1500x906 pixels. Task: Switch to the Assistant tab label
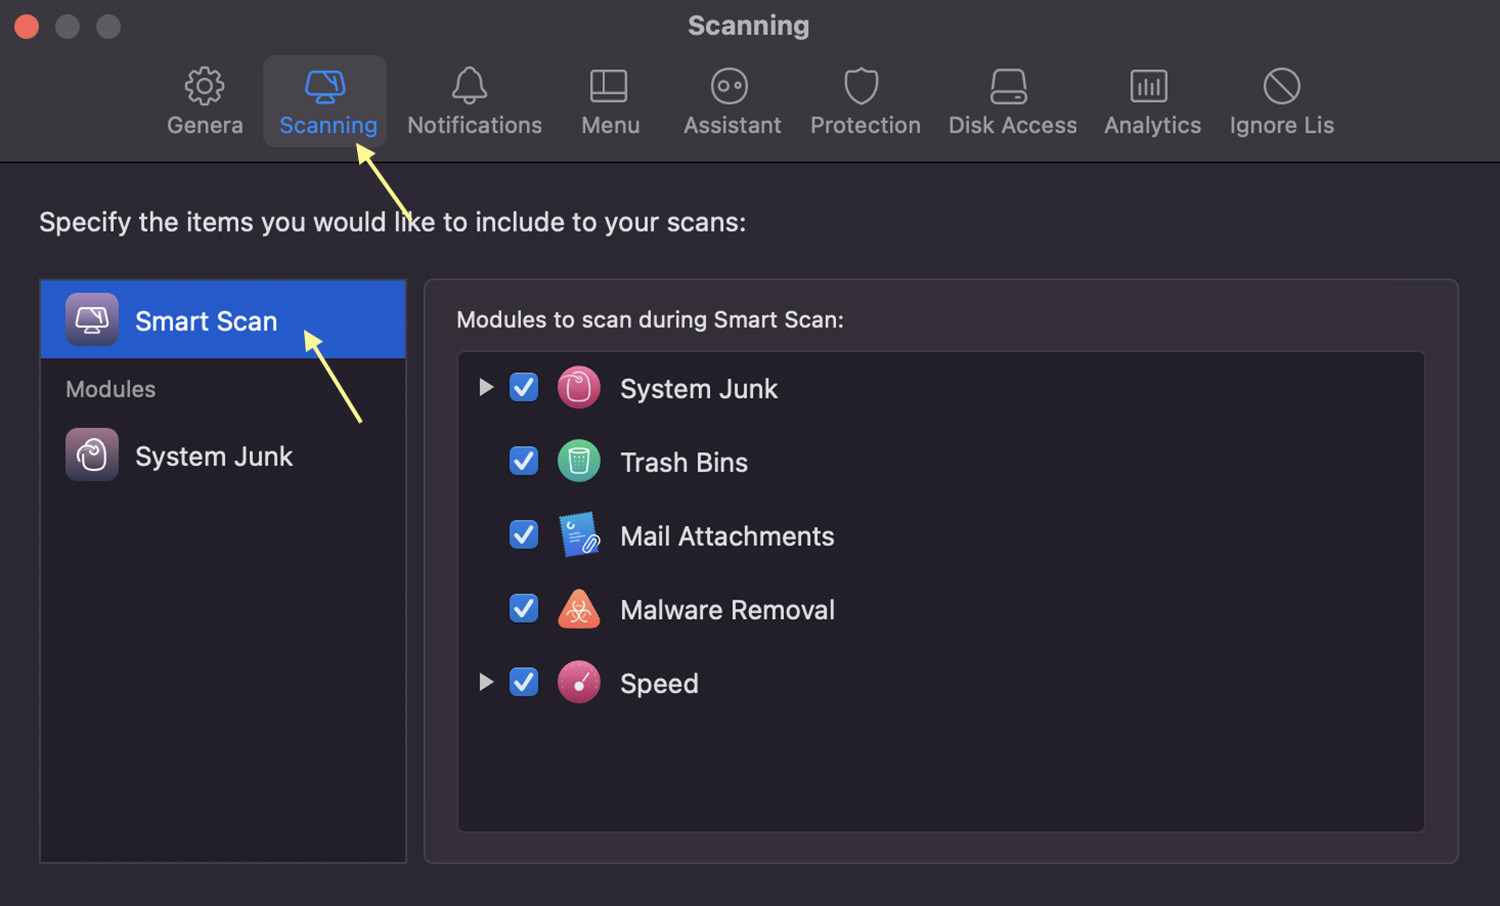(x=732, y=125)
